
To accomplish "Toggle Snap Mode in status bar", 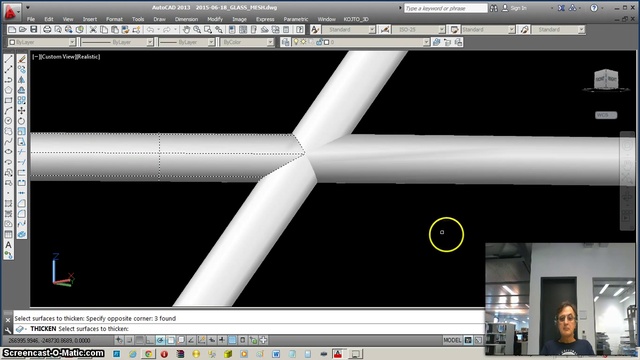I will click(x=129, y=340).
